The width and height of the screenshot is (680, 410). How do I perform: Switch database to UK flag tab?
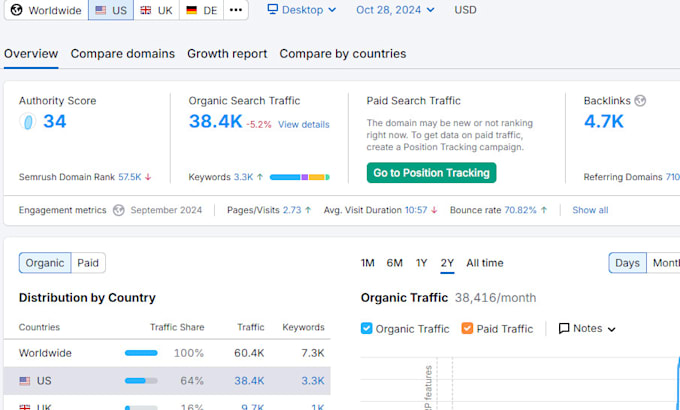157,10
